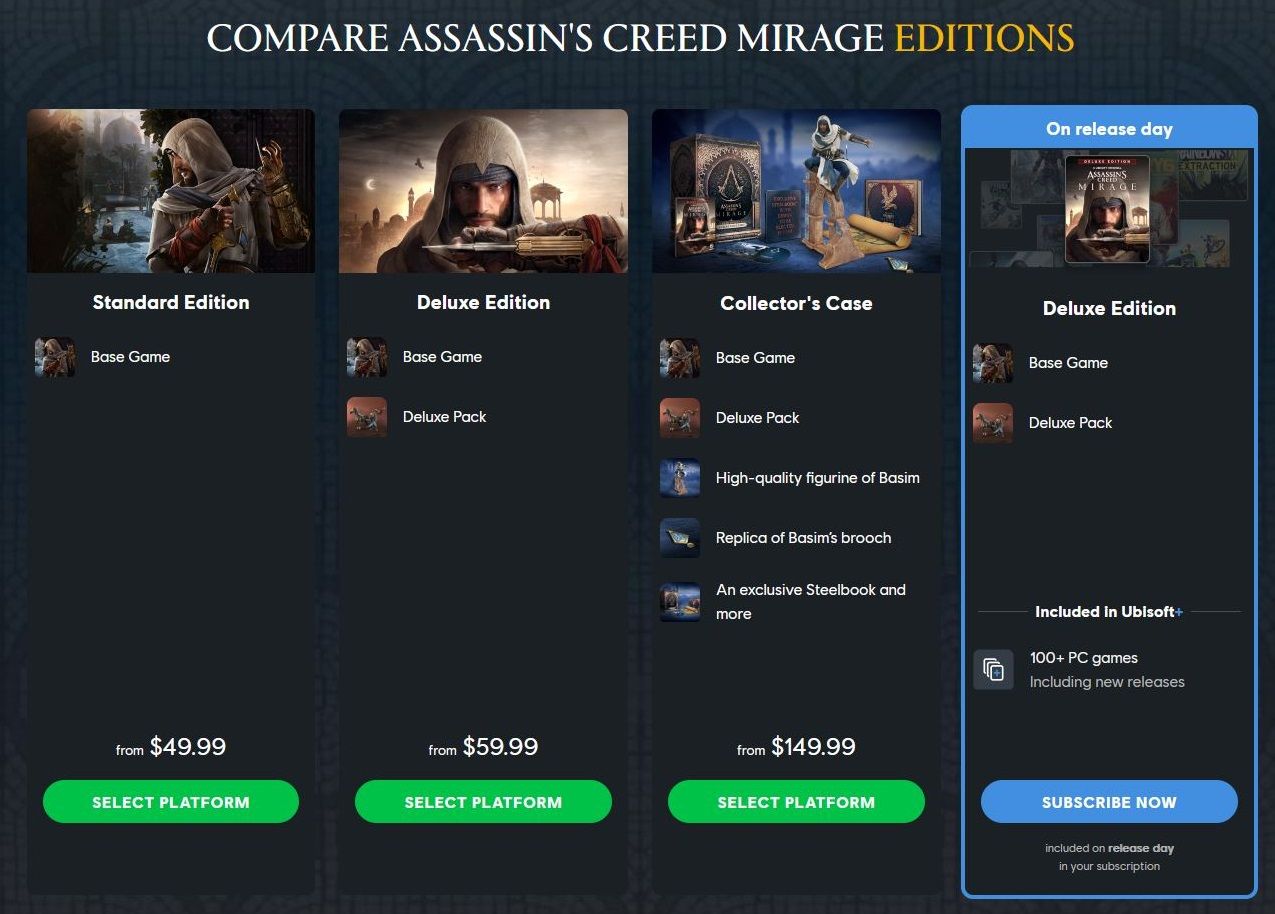Click Deluxe Pack icon in Ubisoft+ card

point(993,423)
